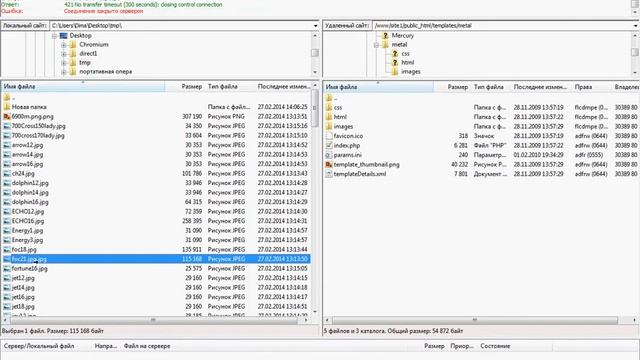
Task: Click the template_thumbnail.png file icon
Action: 329,164
